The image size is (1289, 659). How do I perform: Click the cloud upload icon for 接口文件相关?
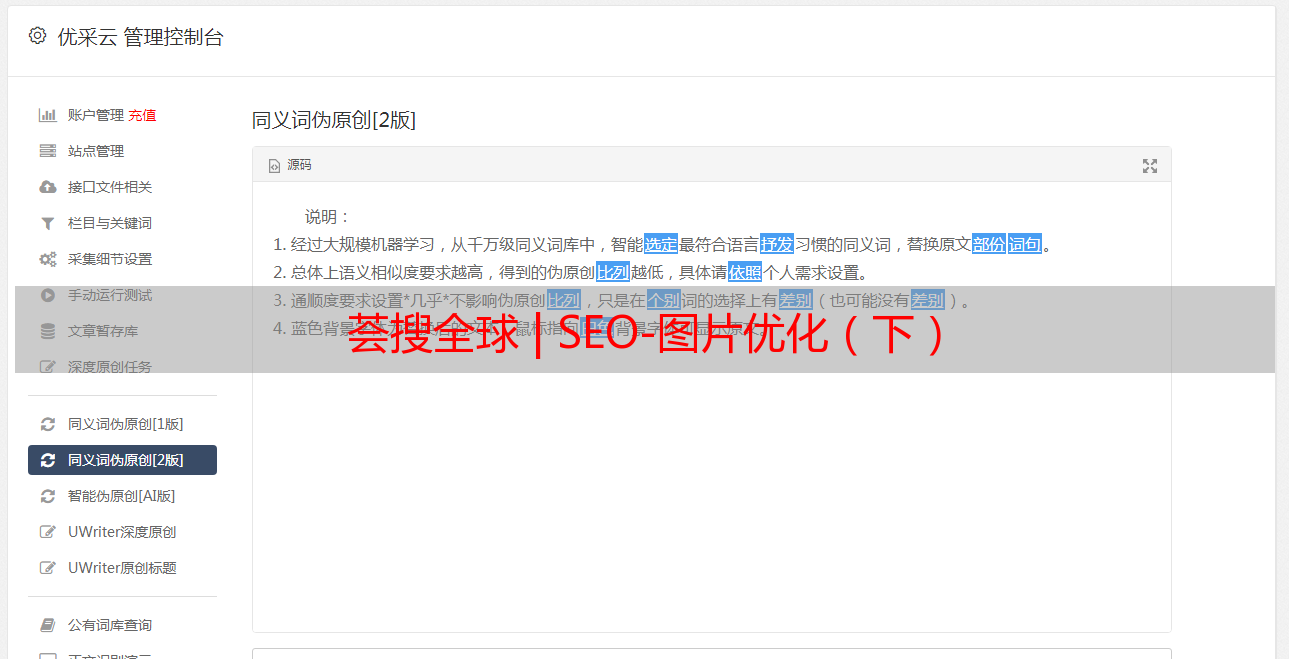click(47, 187)
